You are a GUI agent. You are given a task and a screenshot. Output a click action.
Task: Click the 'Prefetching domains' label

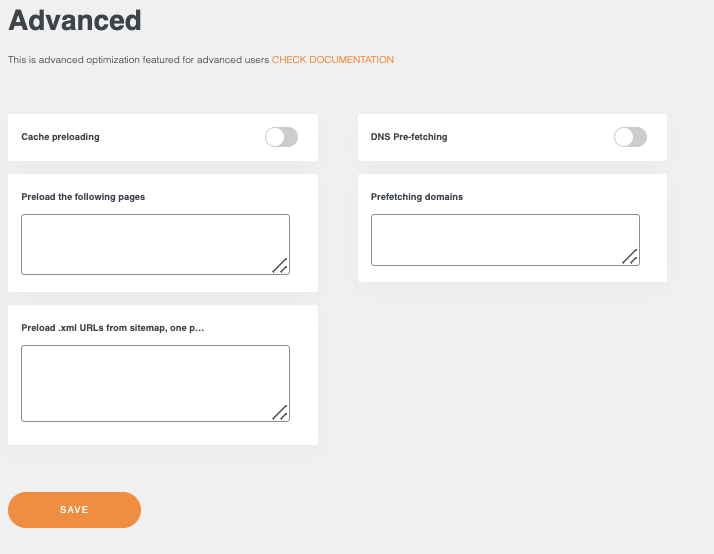click(417, 197)
